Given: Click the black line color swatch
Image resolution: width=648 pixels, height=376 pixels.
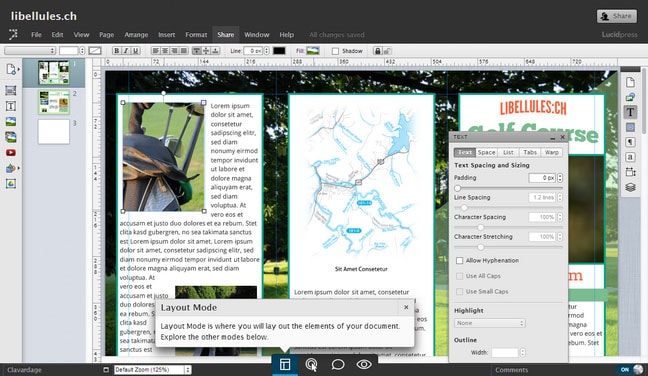Looking at the screenshot, I should coord(279,51).
